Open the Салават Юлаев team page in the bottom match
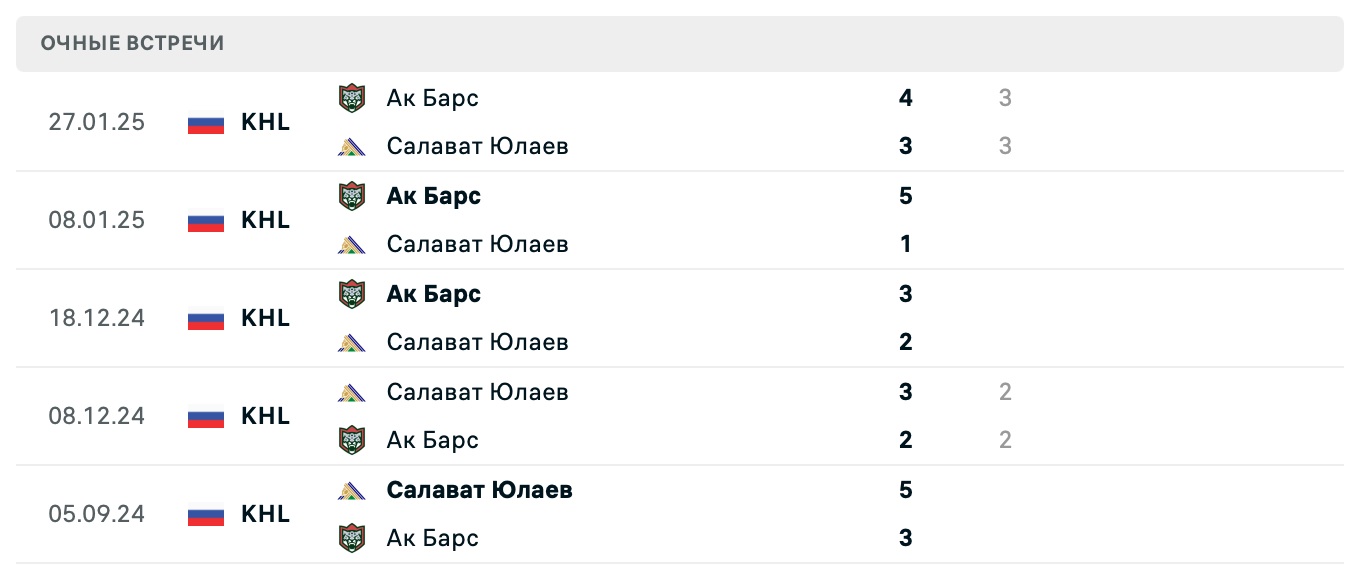 478,489
